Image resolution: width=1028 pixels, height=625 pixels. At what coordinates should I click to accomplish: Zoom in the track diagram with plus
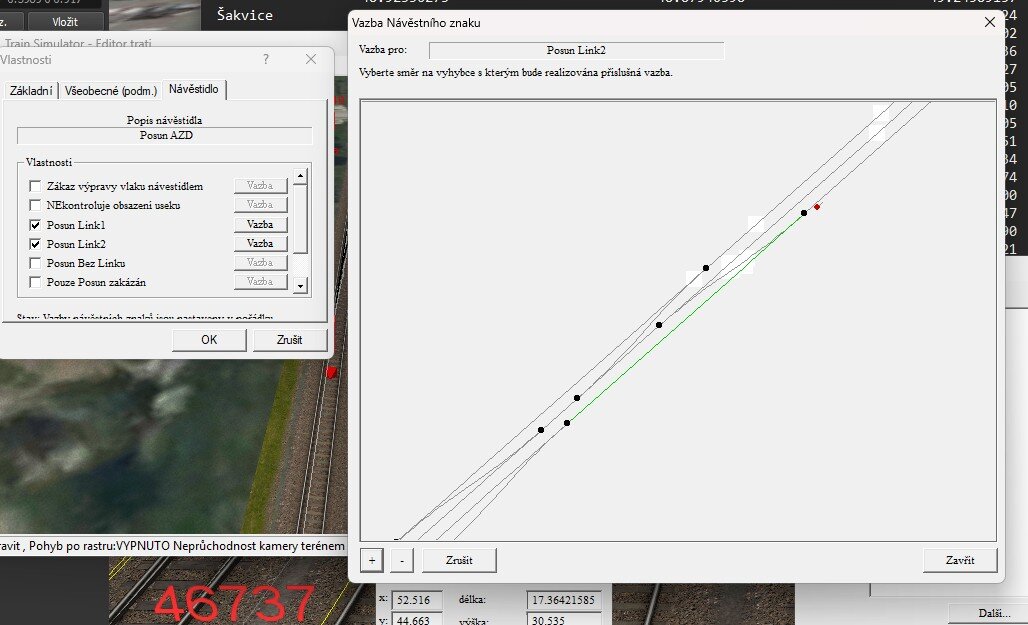372,560
